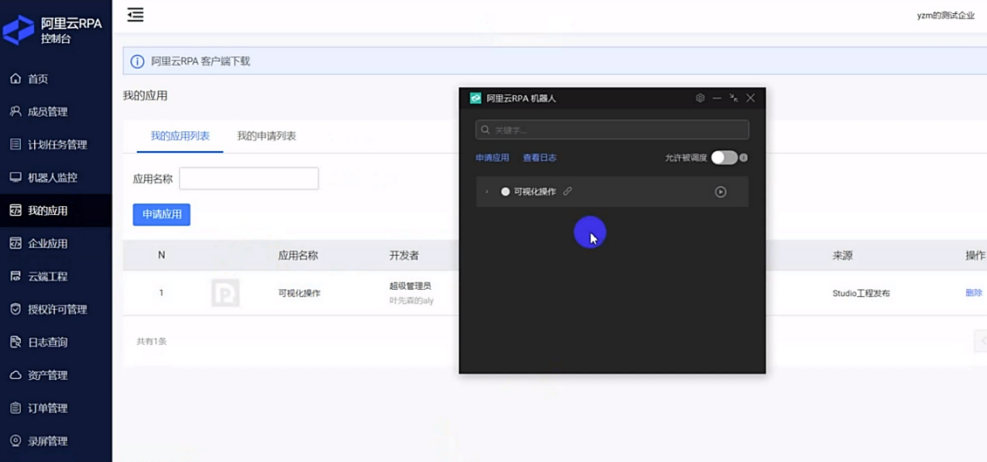Click the blue 申请应用 button

(x=162, y=215)
